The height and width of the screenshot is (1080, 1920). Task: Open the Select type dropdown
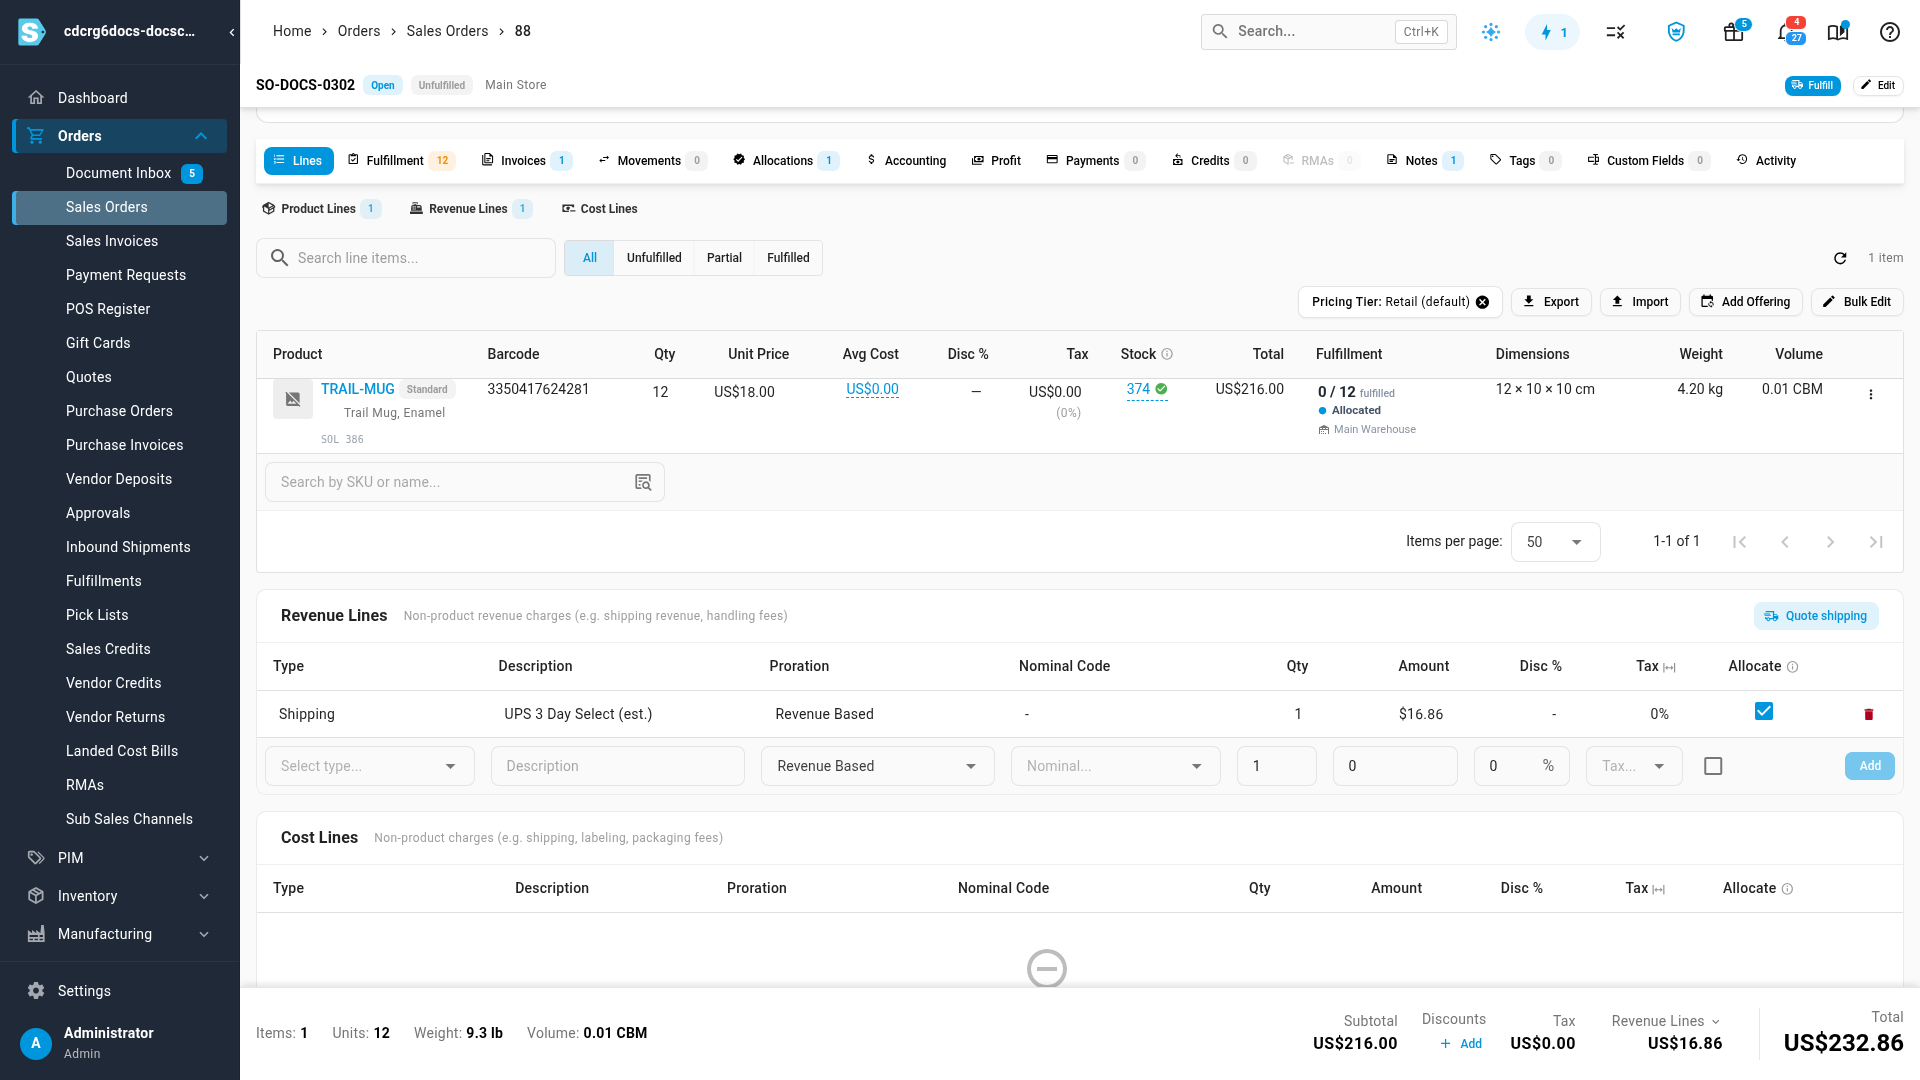pos(370,766)
